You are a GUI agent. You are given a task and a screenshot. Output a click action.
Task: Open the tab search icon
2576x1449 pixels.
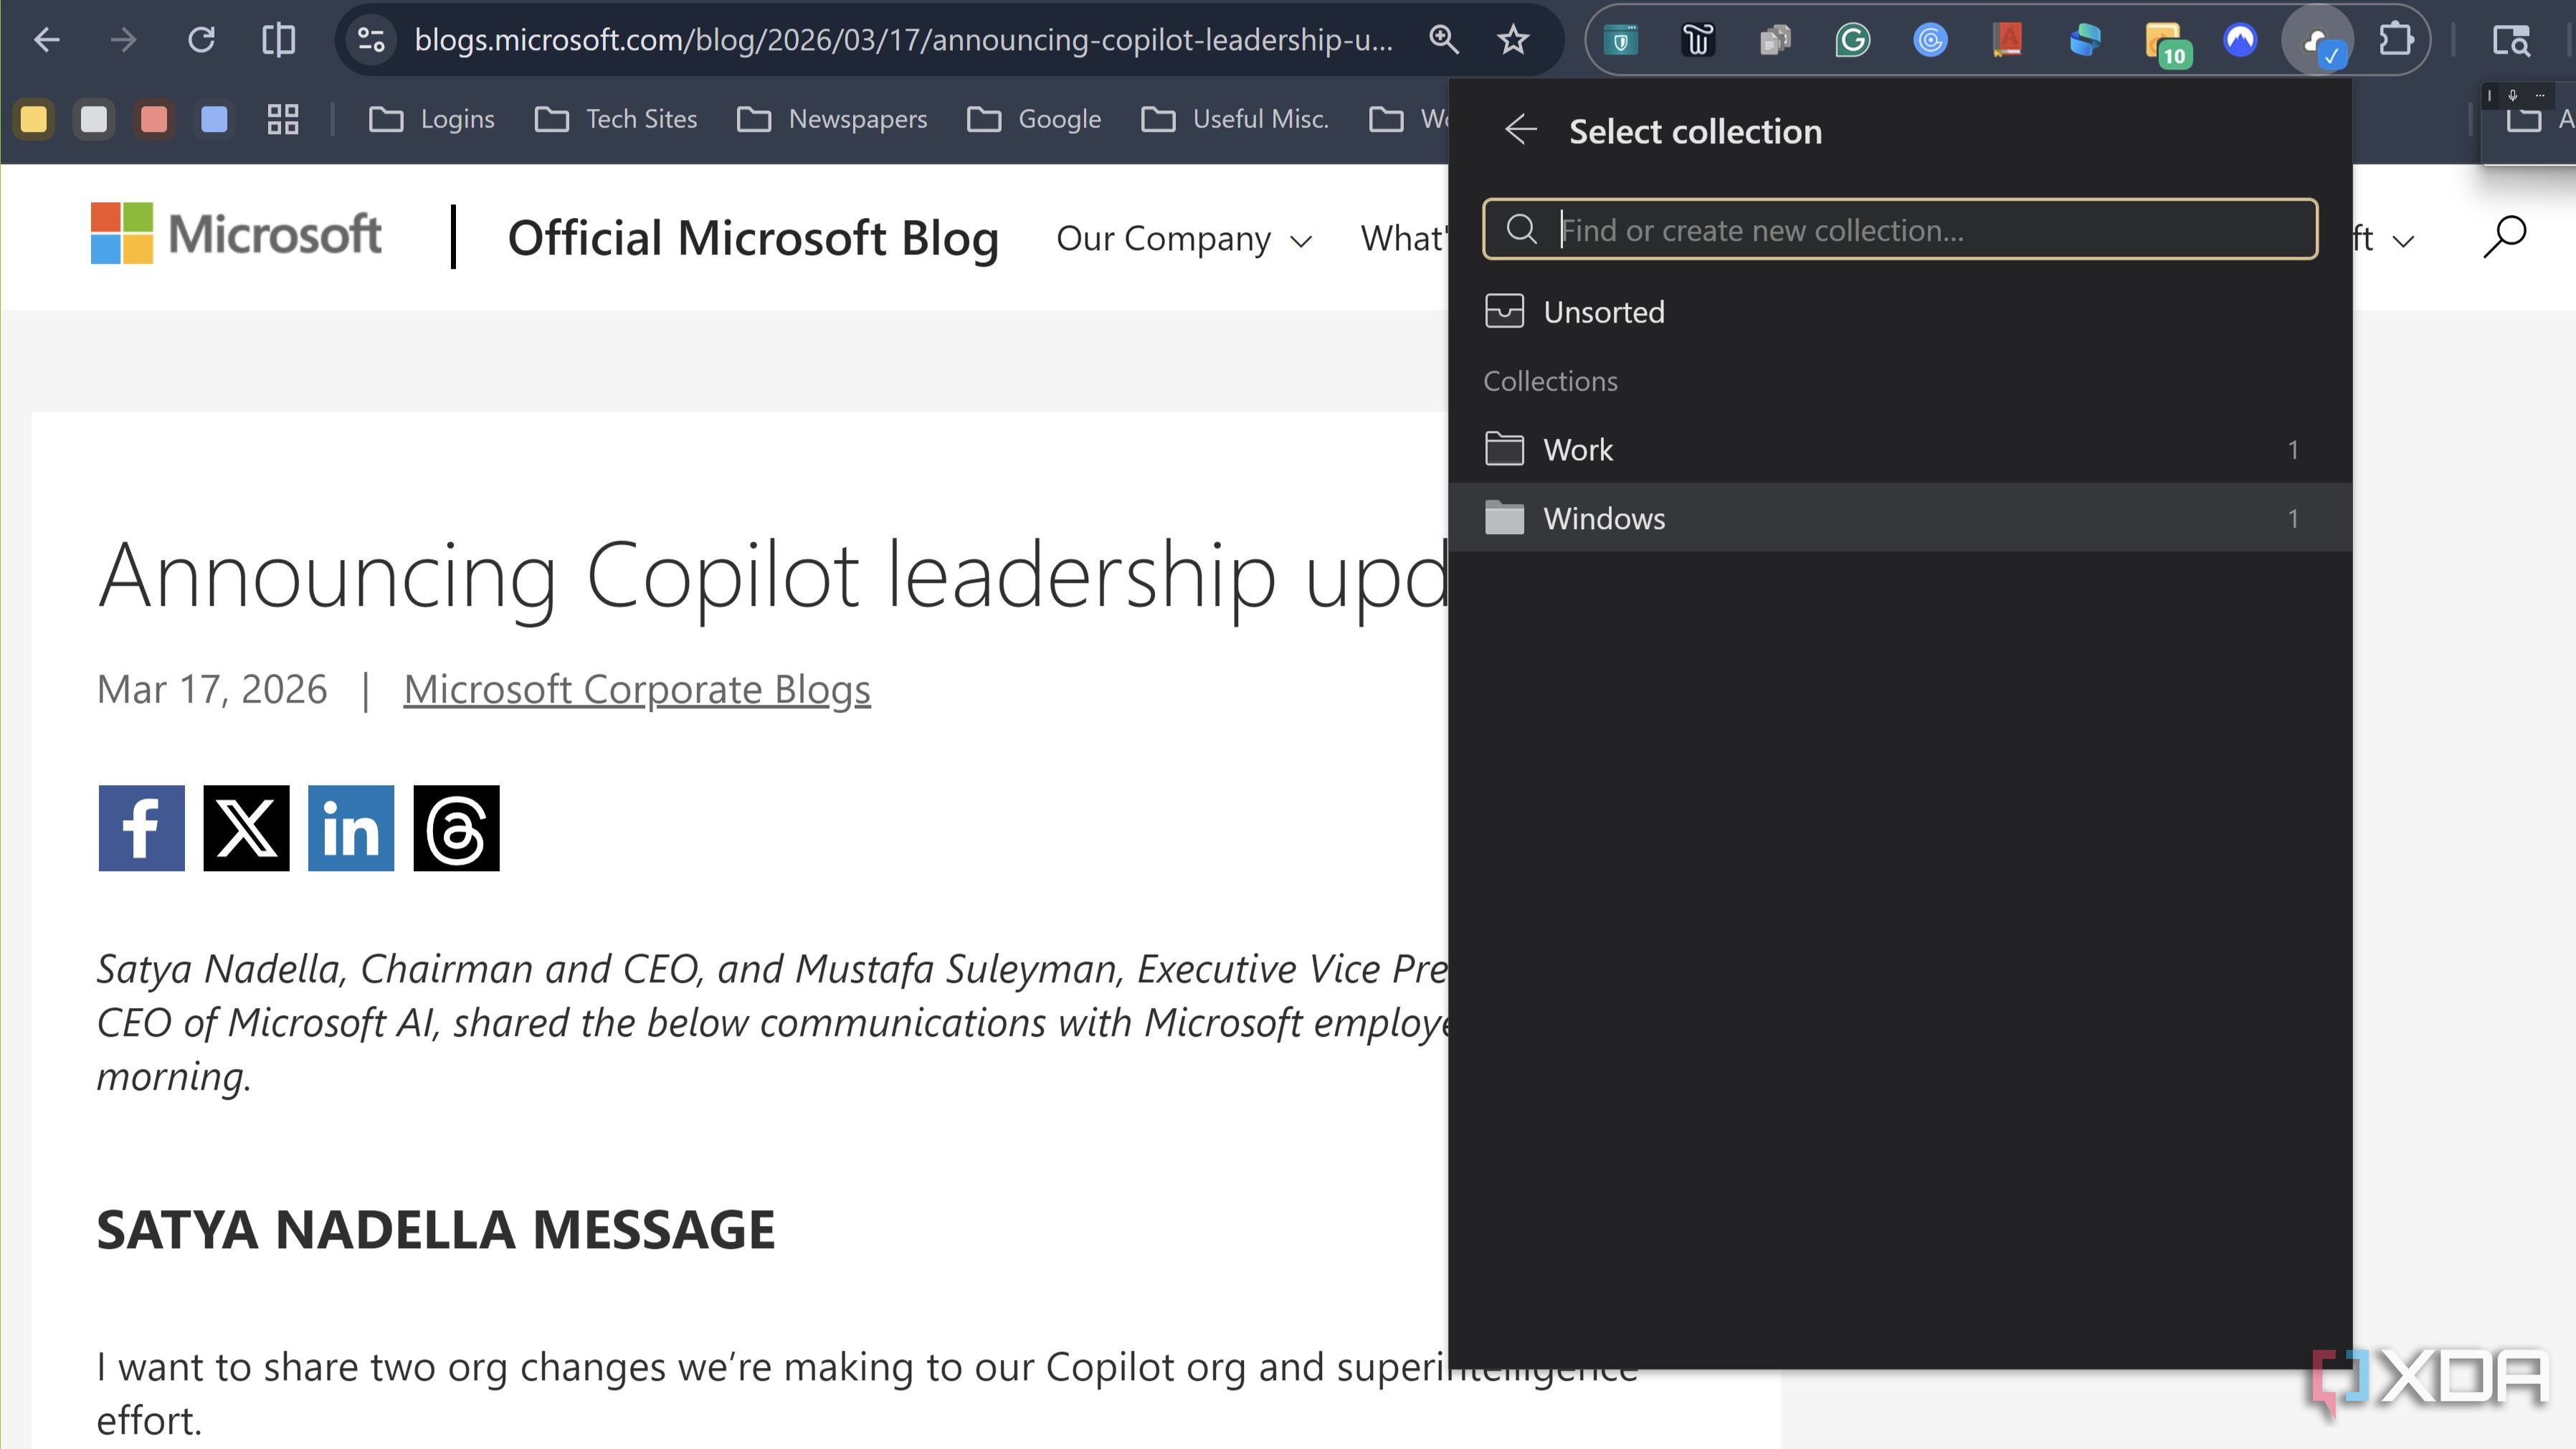(x=2510, y=40)
